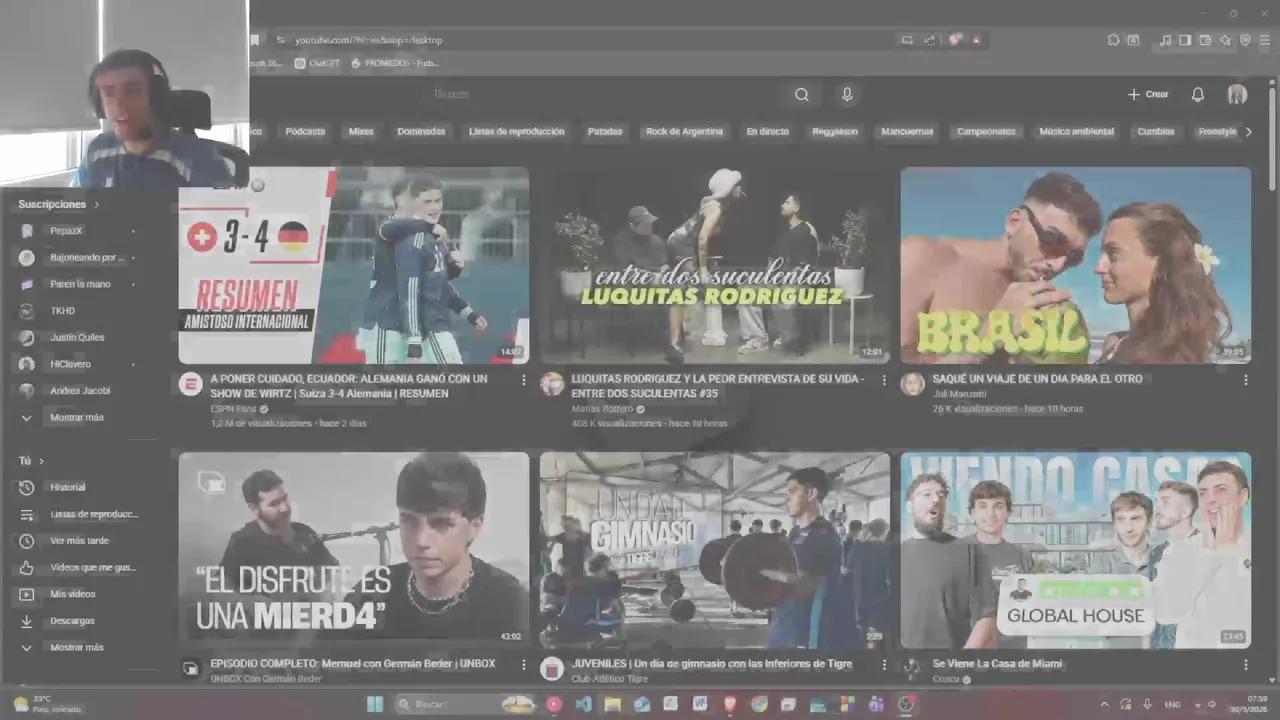Open options for Suiza 3-4 Alemania video
This screenshot has height=720, width=1280.
[523, 380]
